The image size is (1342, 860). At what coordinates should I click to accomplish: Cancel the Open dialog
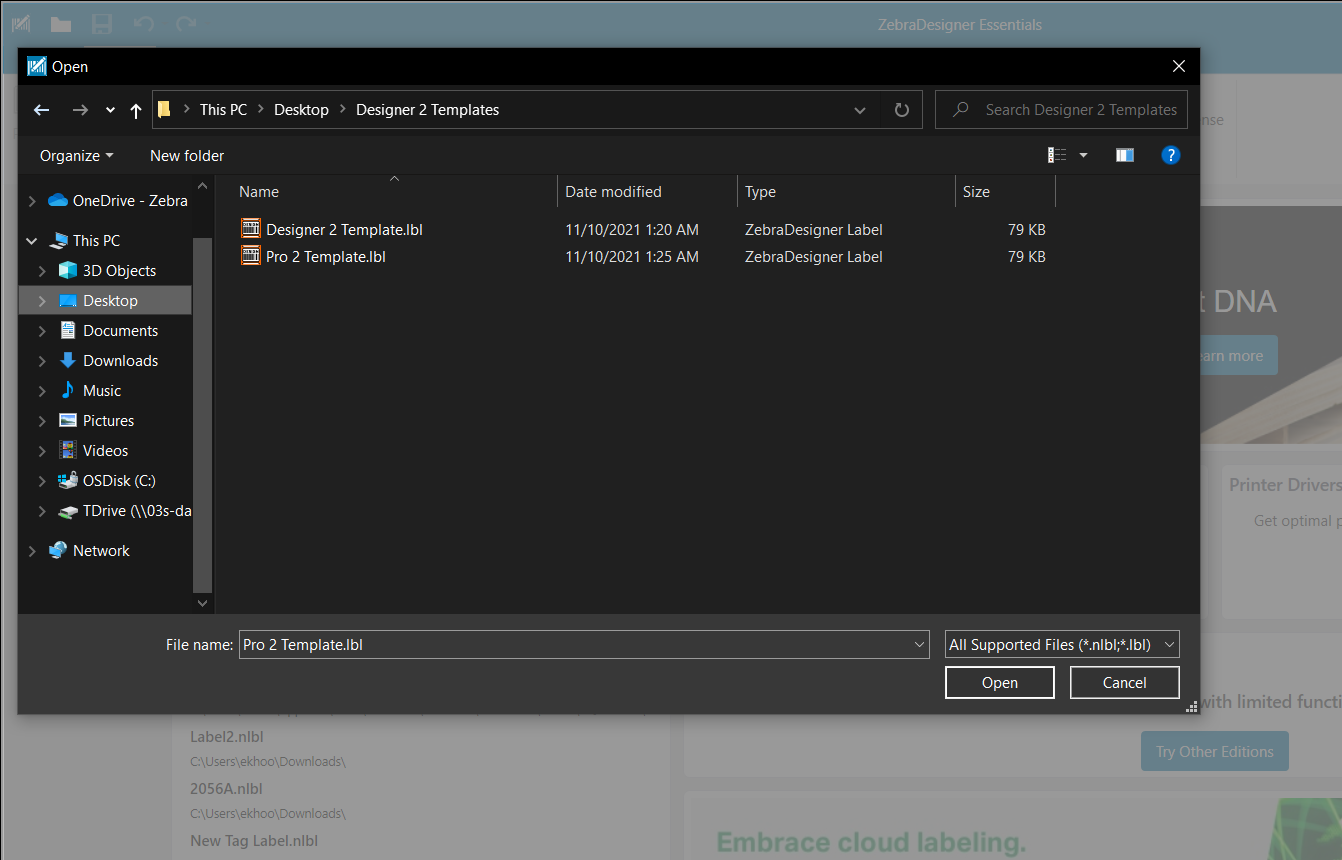tap(1124, 682)
